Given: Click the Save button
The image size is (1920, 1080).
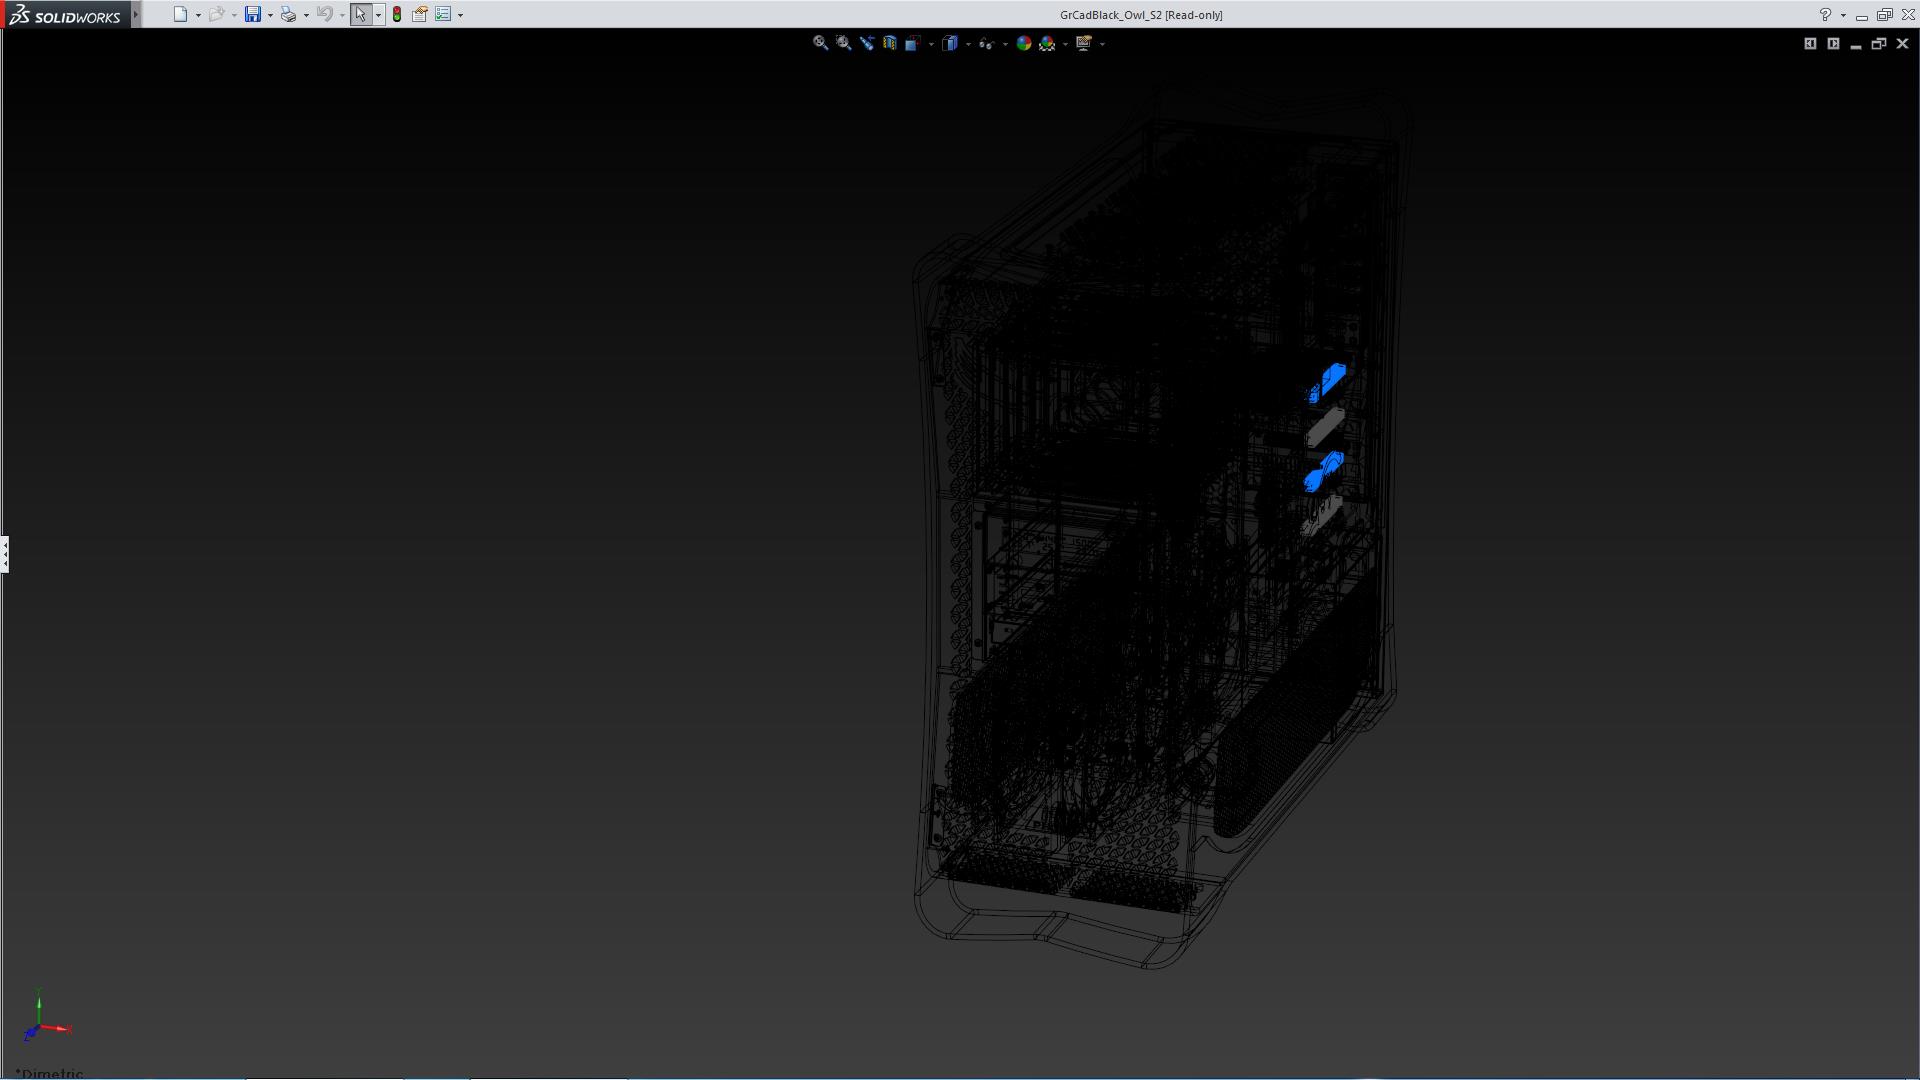Looking at the screenshot, I should (x=253, y=14).
